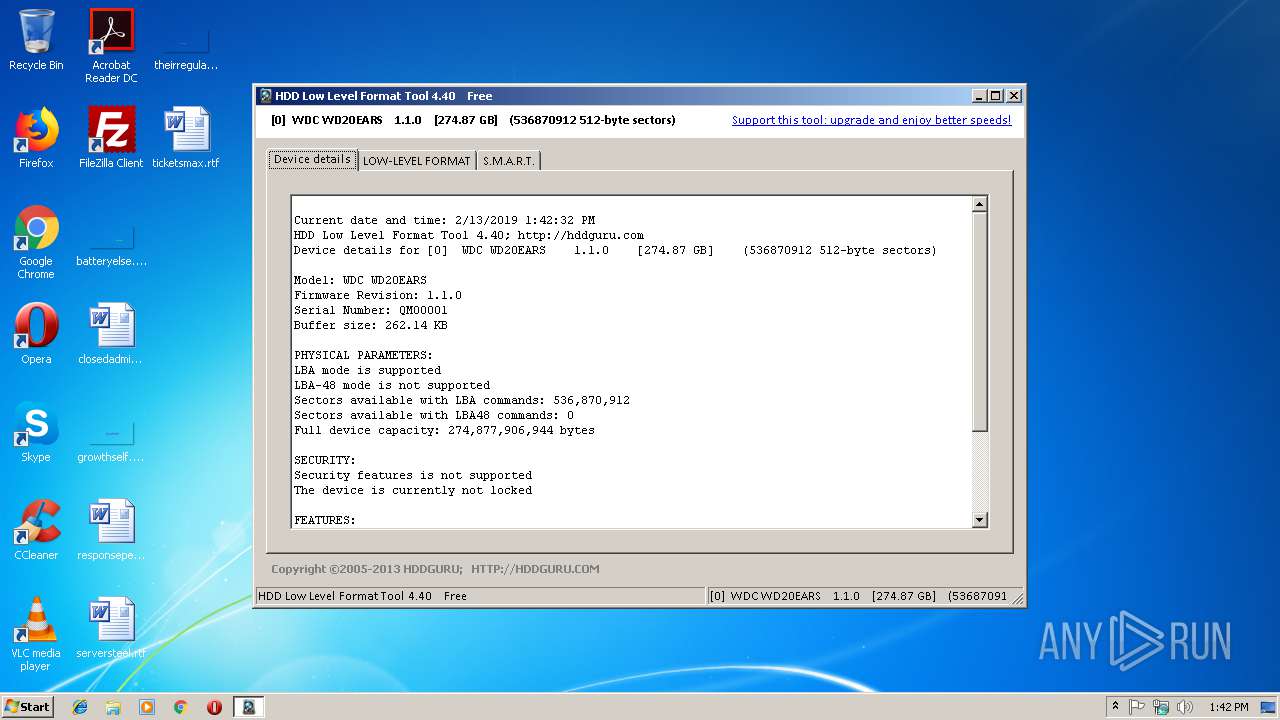Click the 'Firmware Revision: 1.1.0' line
The image size is (1280, 720).
(378, 295)
